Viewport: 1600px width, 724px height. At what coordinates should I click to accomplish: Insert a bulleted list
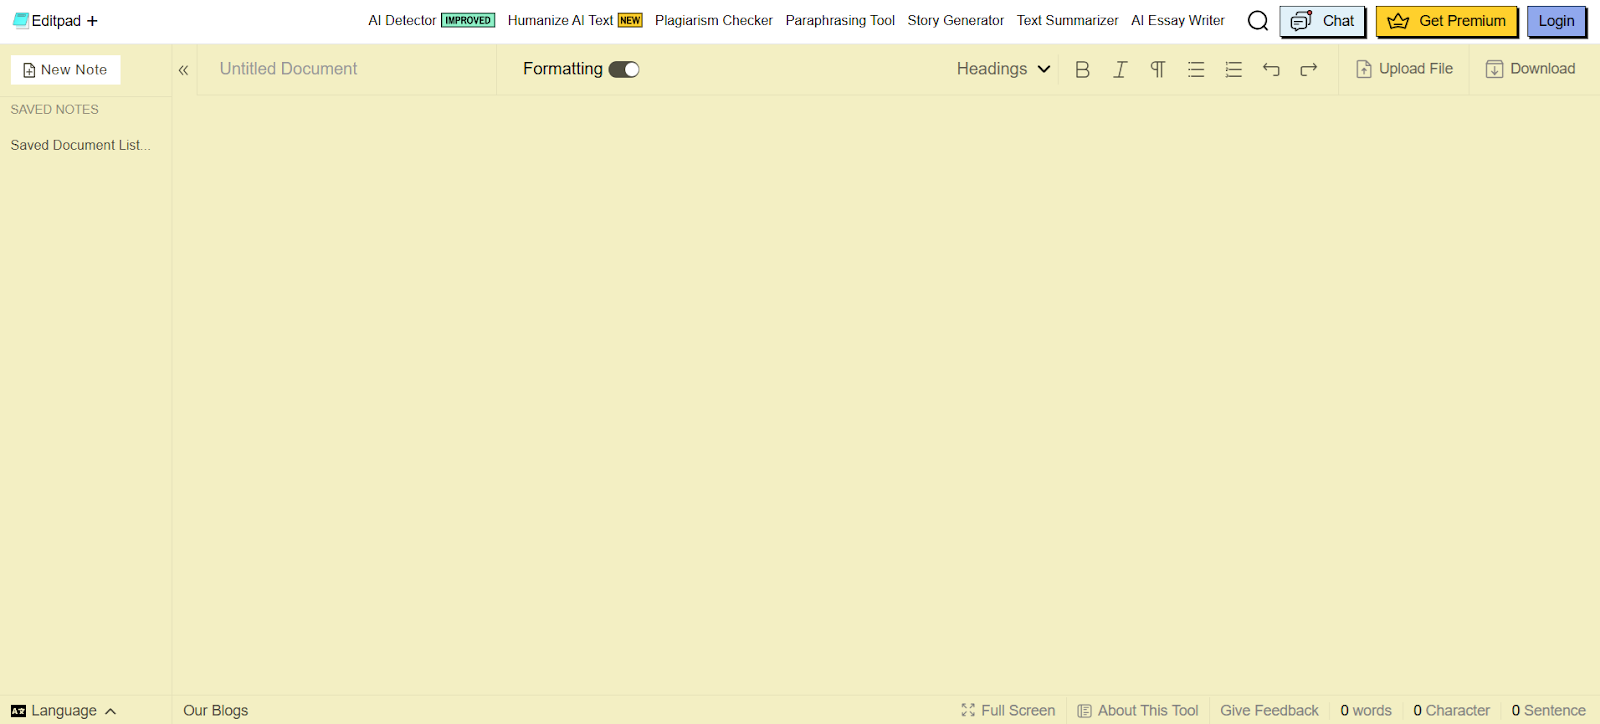tap(1196, 69)
